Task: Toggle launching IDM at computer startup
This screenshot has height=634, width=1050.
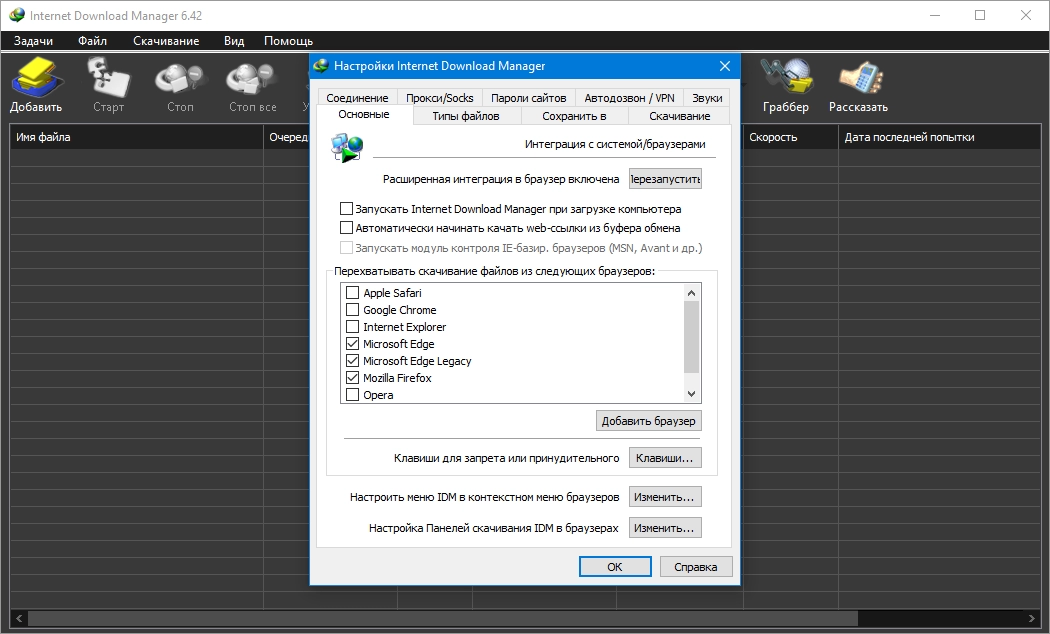Action: point(346,209)
